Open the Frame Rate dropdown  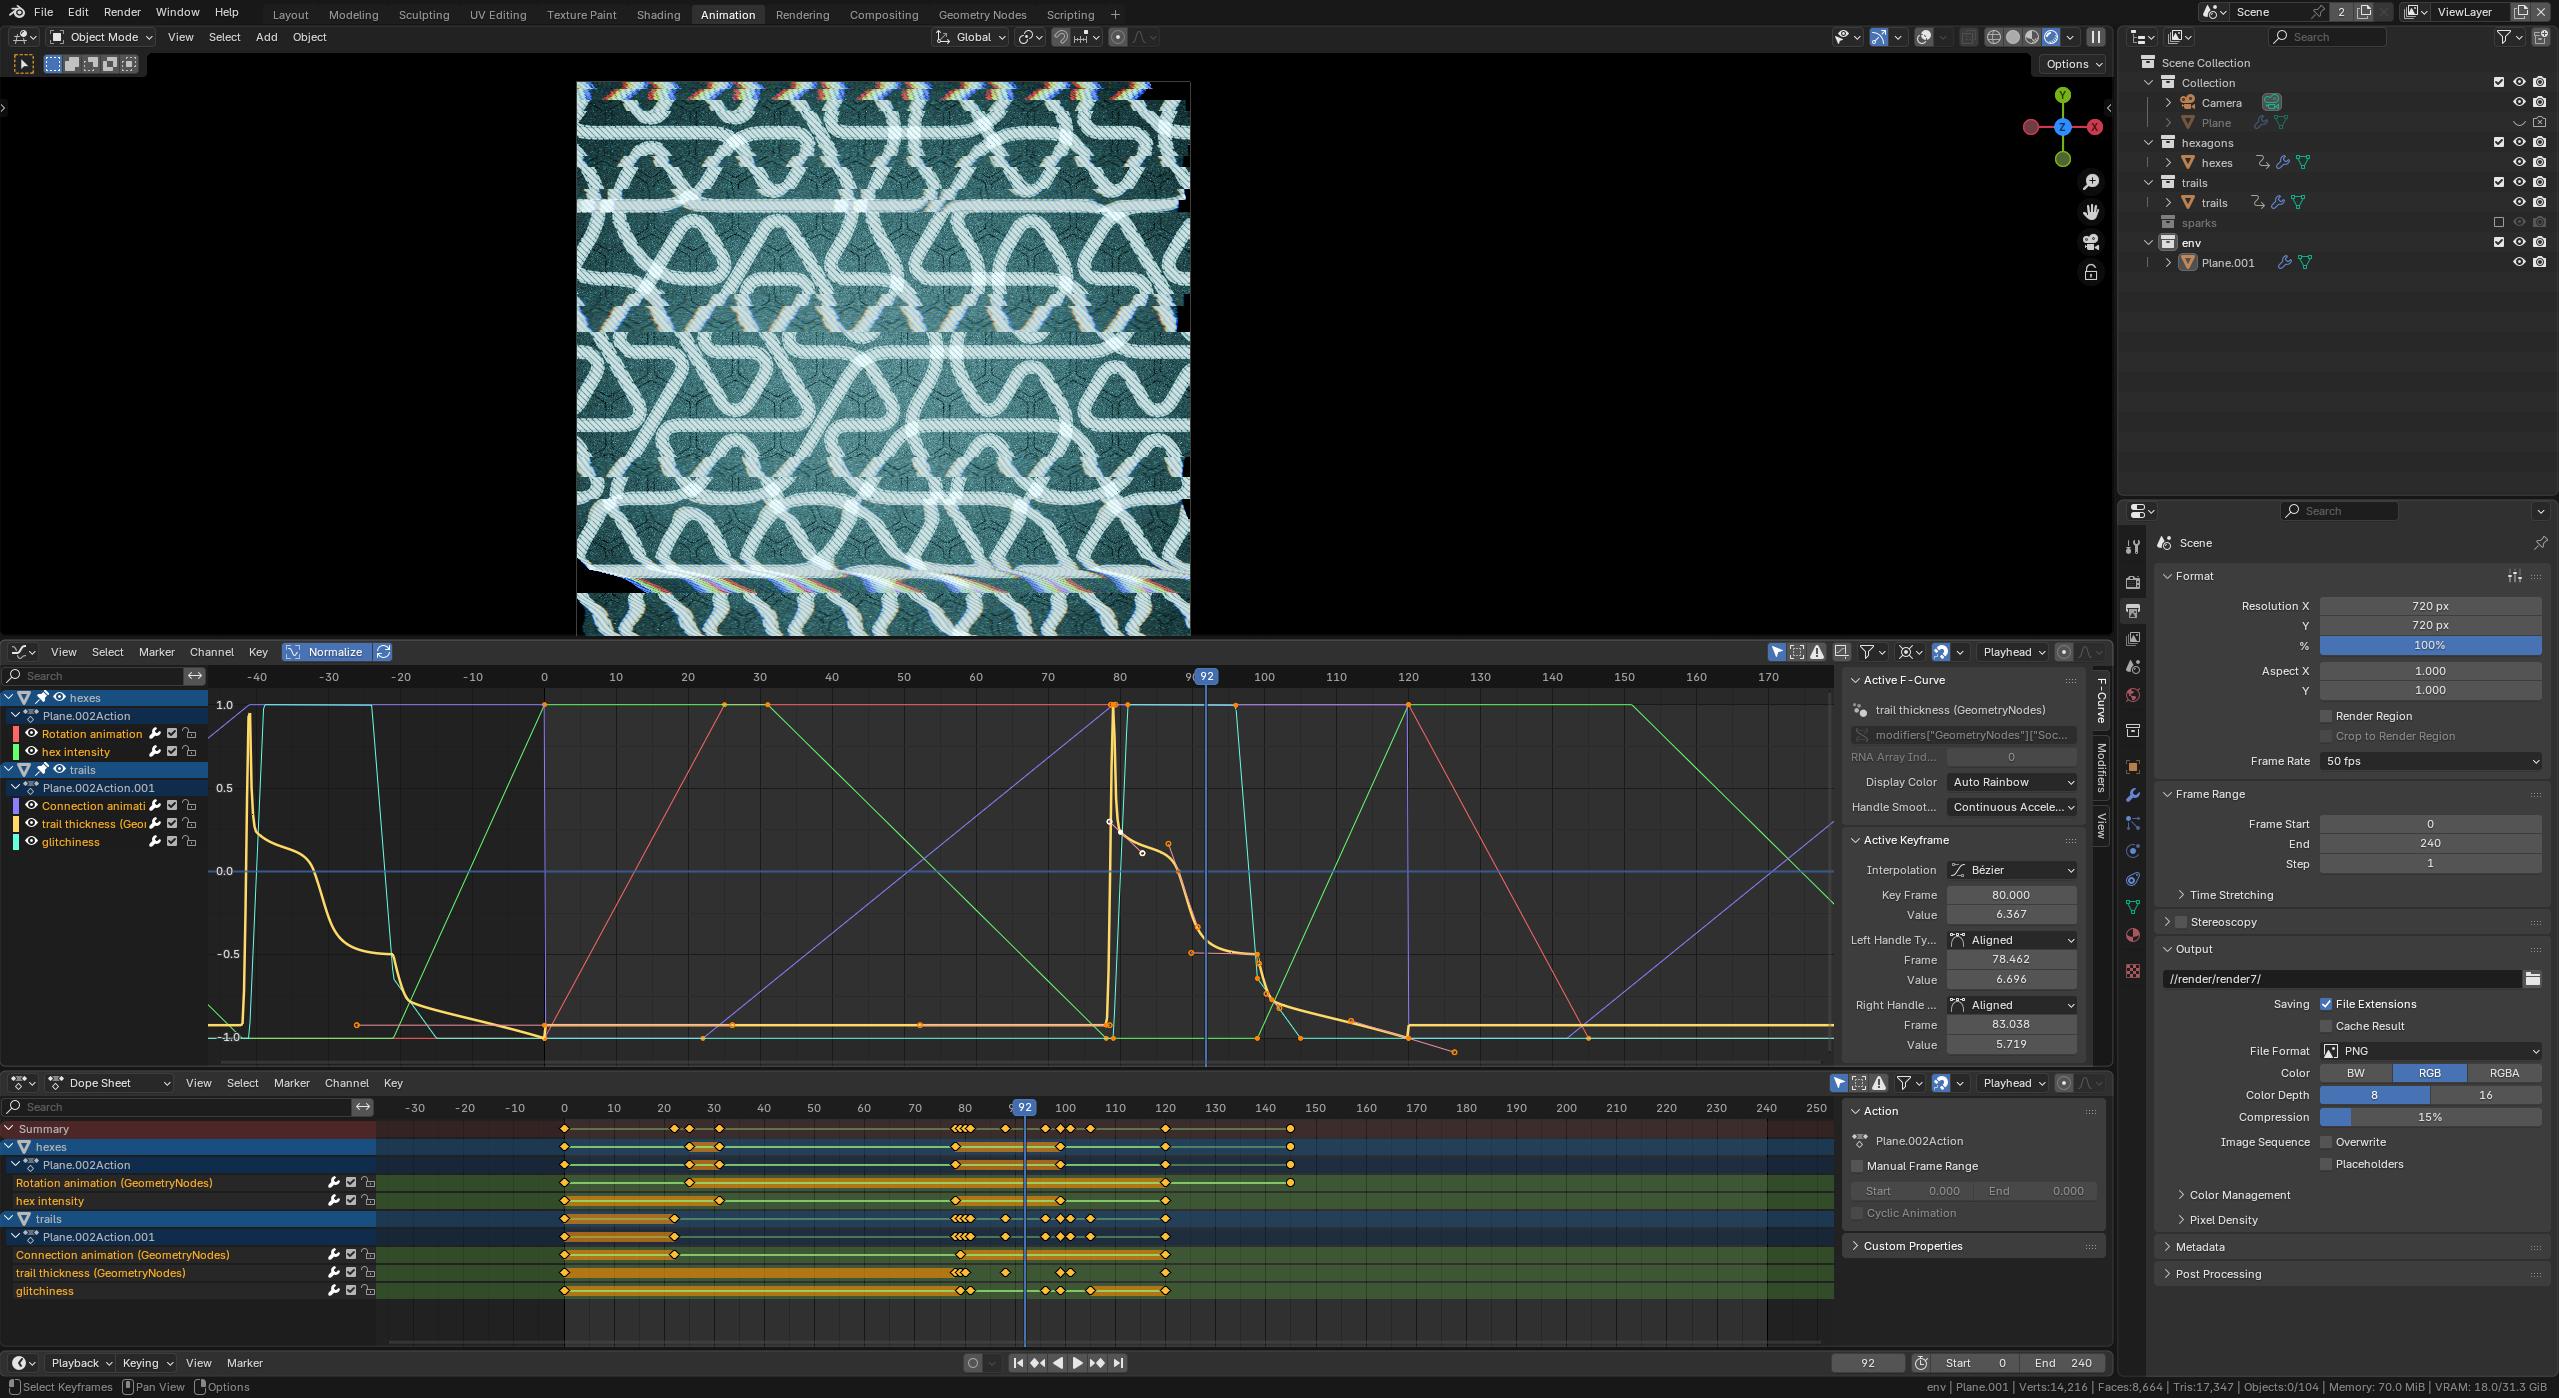pyautogui.click(x=2430, y=761)
